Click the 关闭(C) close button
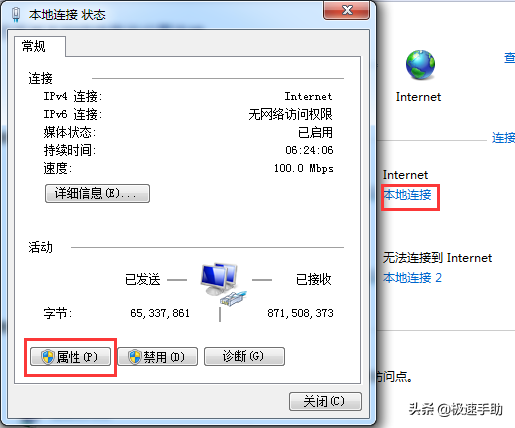 pos(325,401)
